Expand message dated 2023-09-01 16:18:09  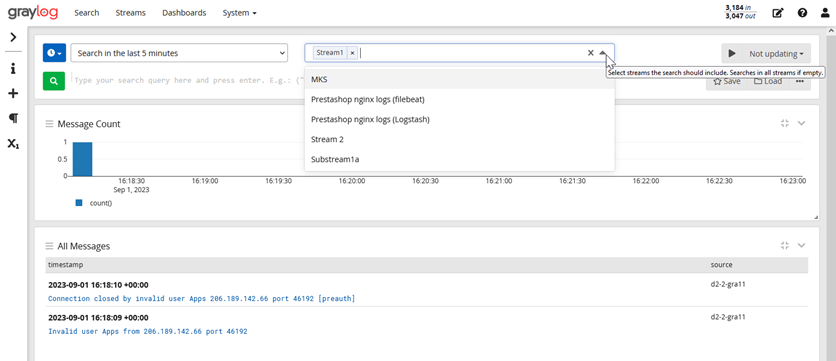click(x=98, y=318)
